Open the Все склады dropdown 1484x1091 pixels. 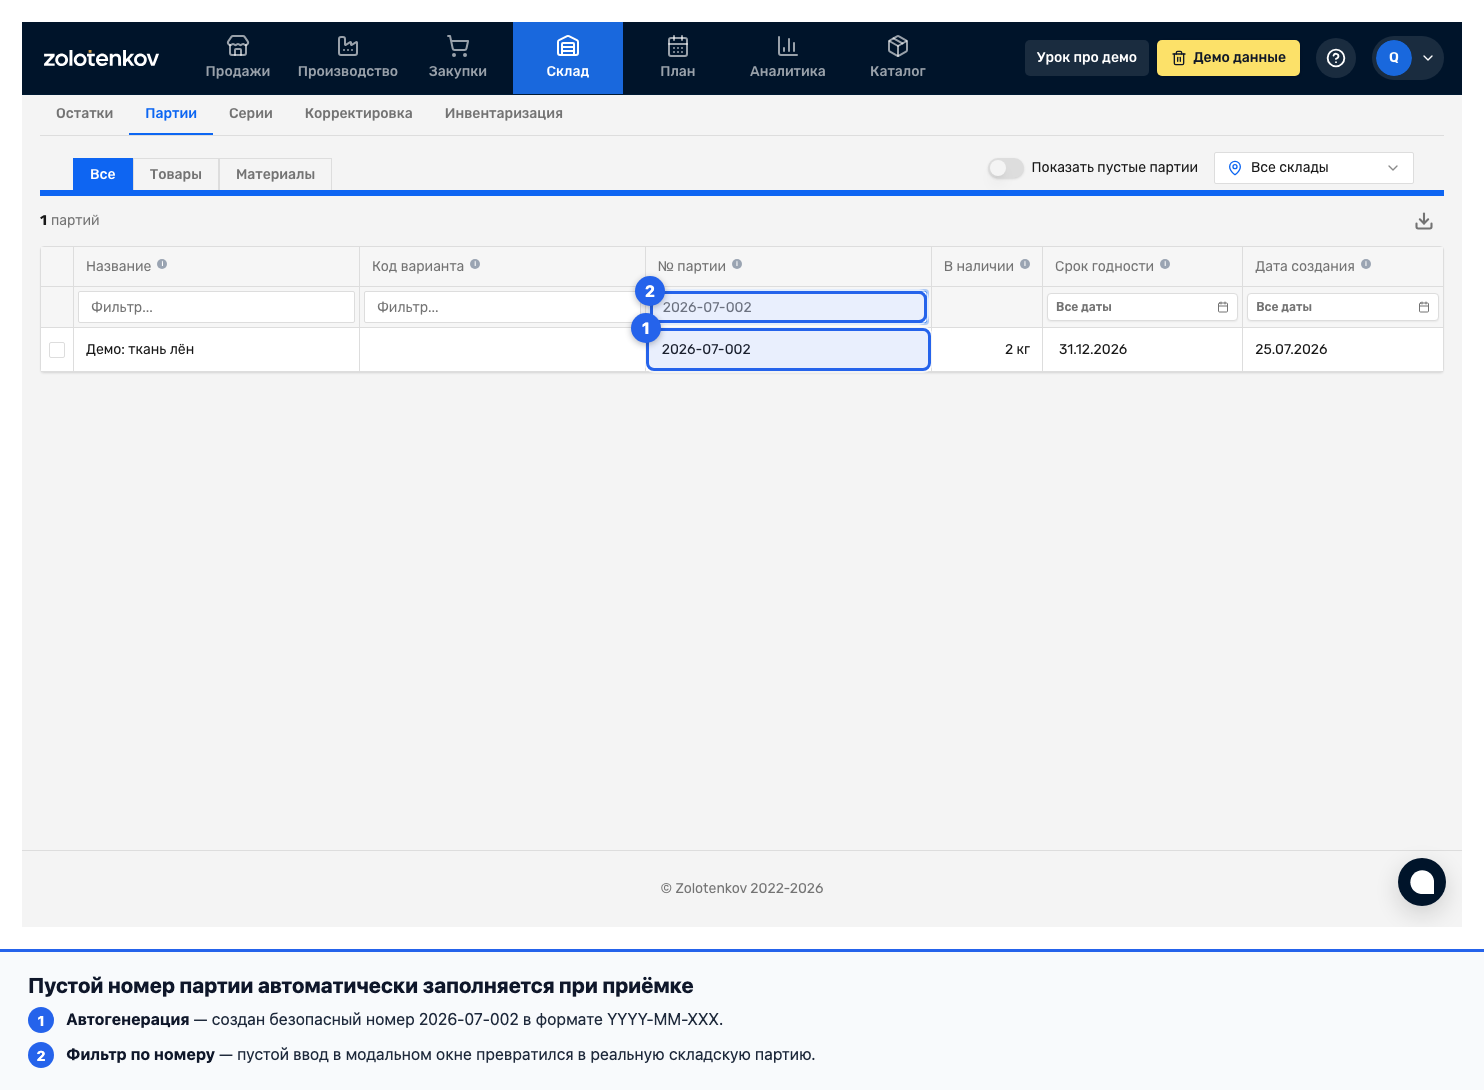click(1314, 168)
